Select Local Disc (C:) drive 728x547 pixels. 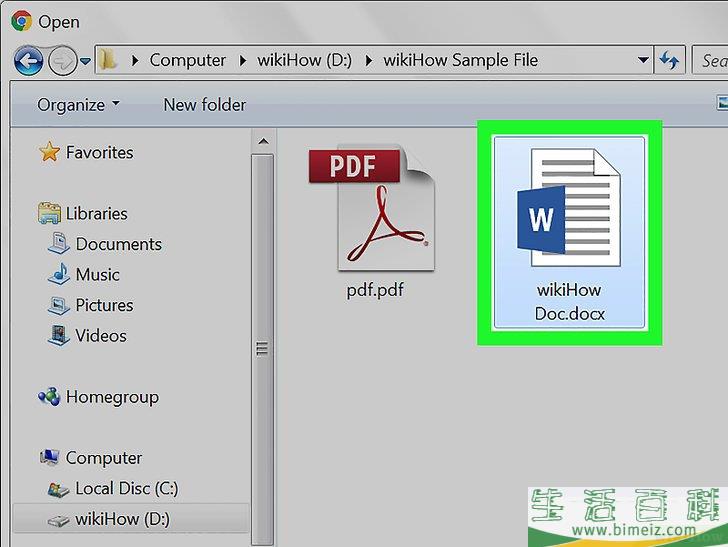tap(126, 489)
